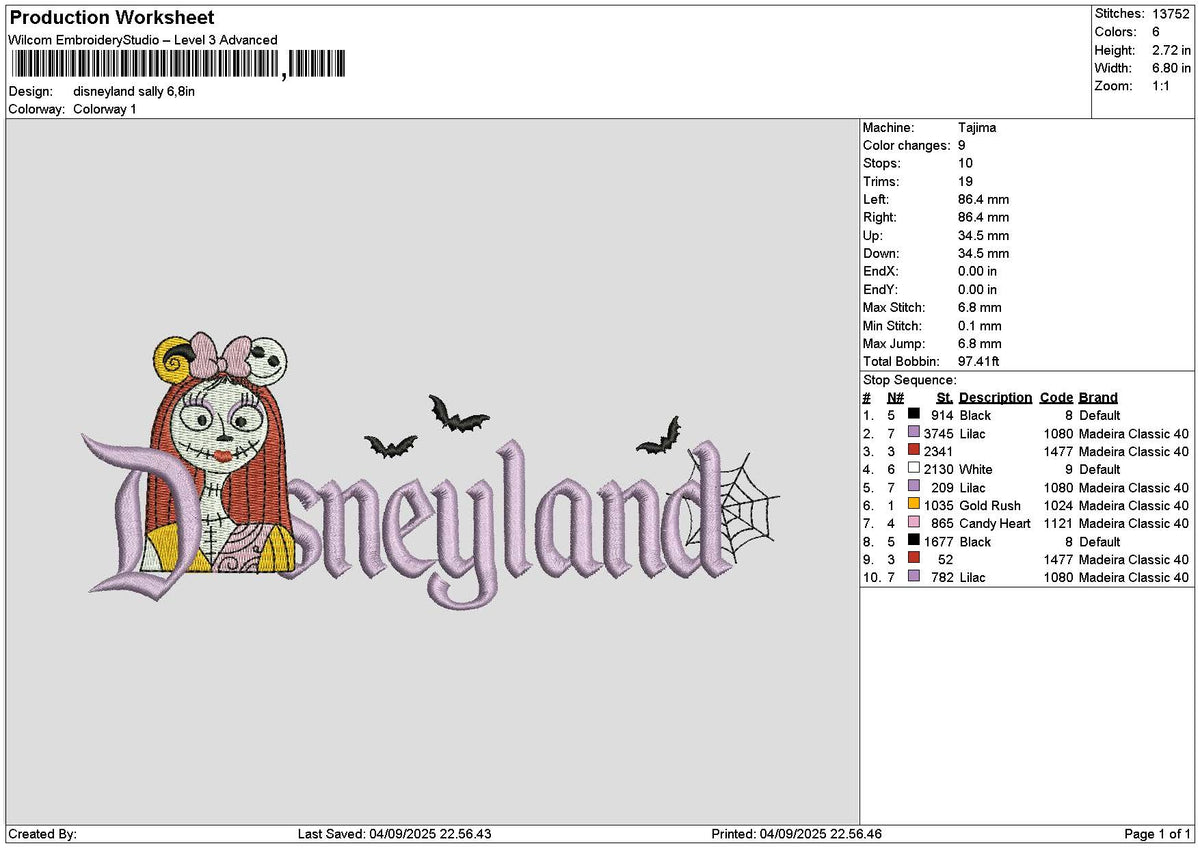Screen dimensions: 1200x848
Task: Click "Wilcom EmbroideryStudio – Level 3 Advanced" text
Action: 143,40
